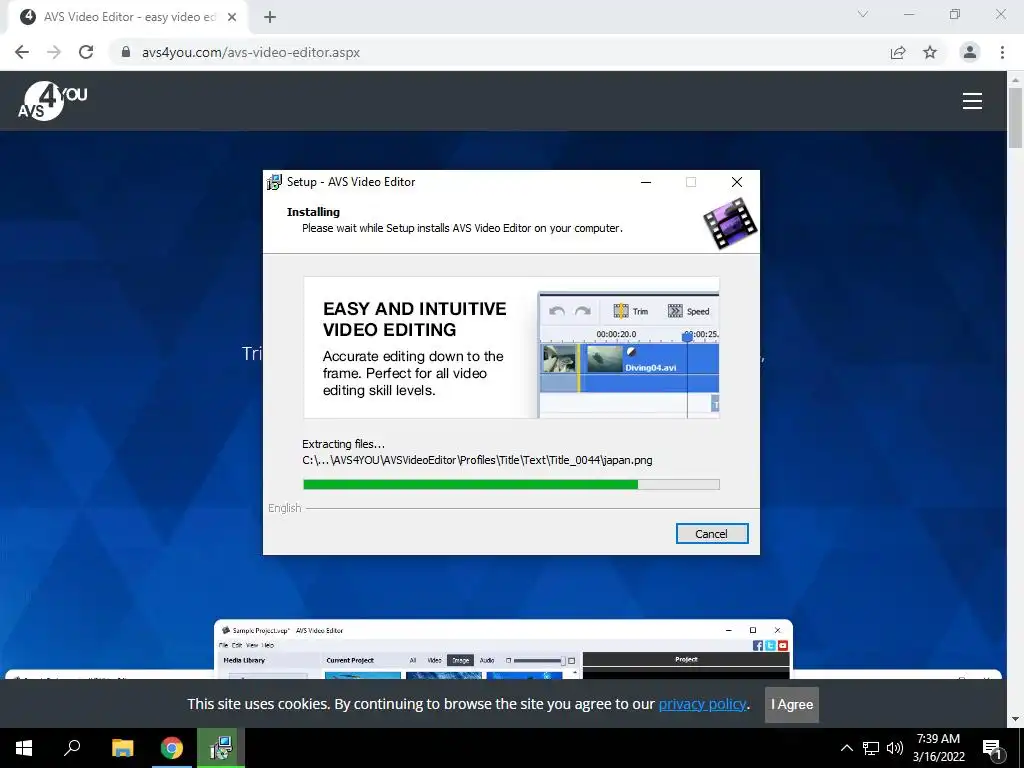Click the easy video editing banner
The height and width of the screenshot is (768, 1024).
pyautogui.click(x=511, y=347)
